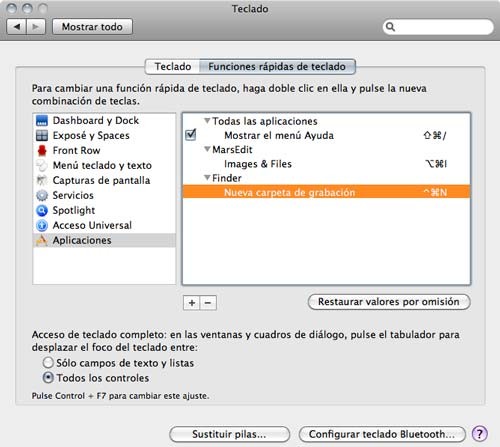Select Nueva carpeta de grabación row
The image size is (500, 447).
click(326, 192)
